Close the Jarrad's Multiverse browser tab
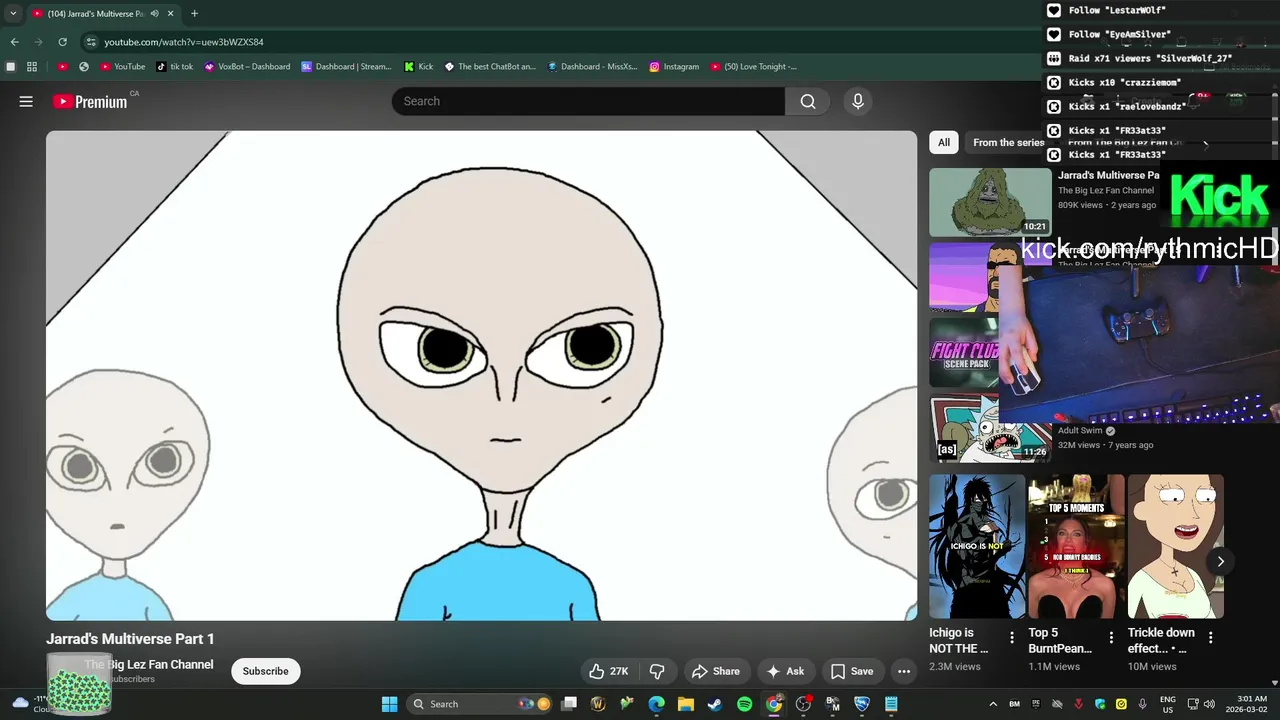Screen dimensions: 1280x720 (x=171, y=13)
